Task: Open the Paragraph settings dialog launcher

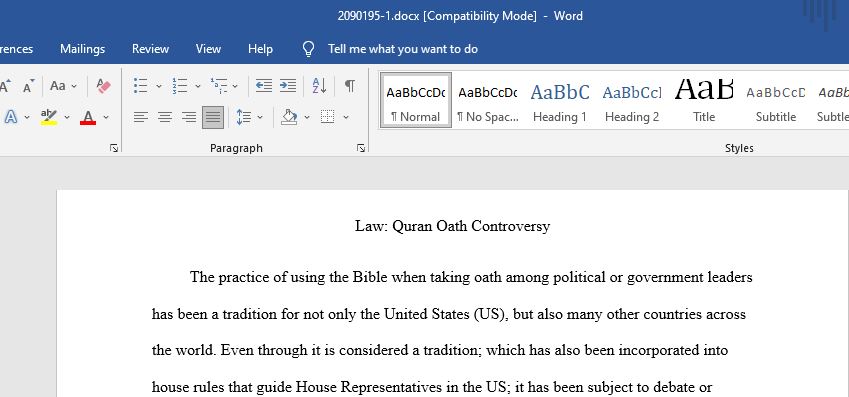Action: point(361,148)
